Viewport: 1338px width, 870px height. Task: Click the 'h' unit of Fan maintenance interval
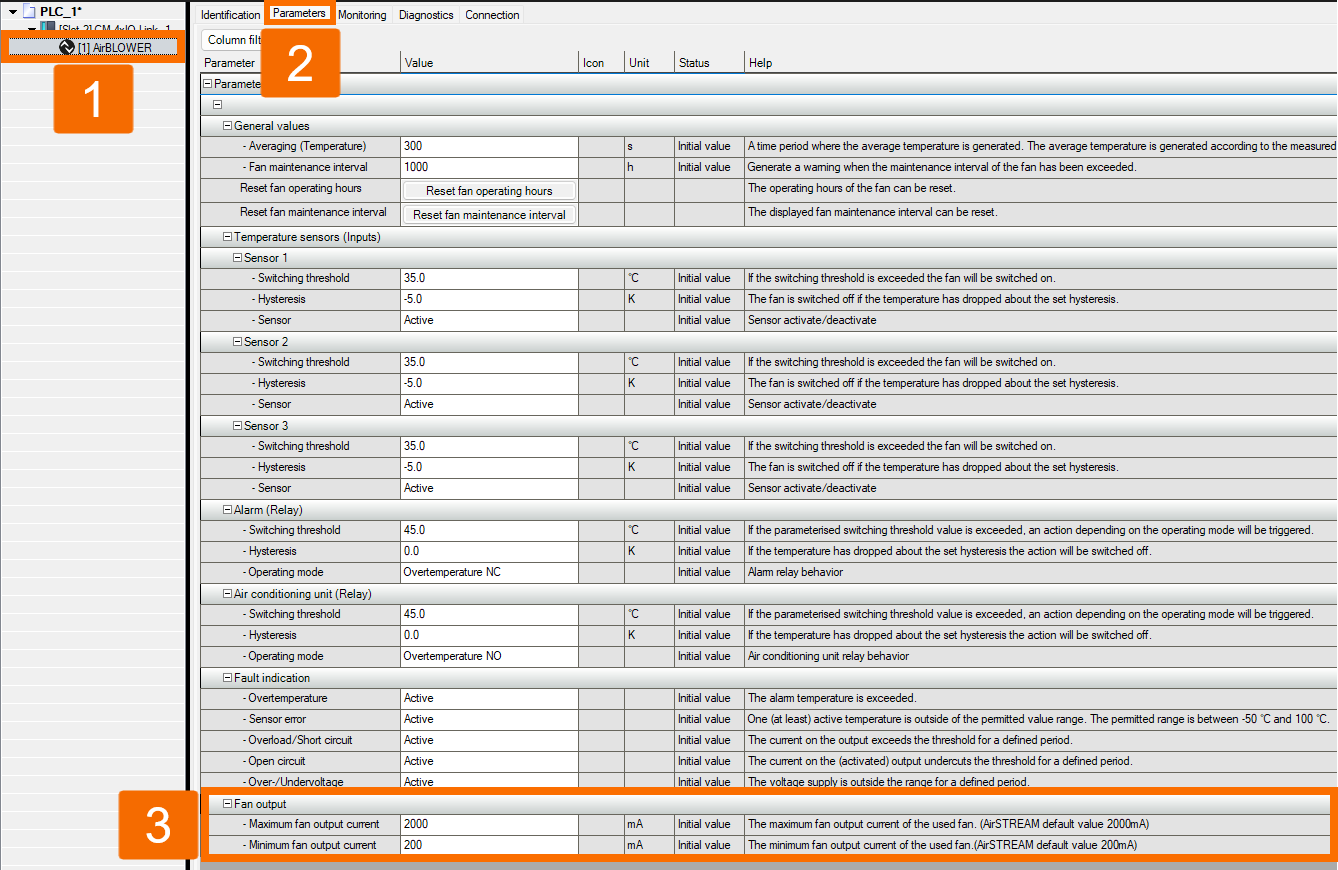coord(631,167)
